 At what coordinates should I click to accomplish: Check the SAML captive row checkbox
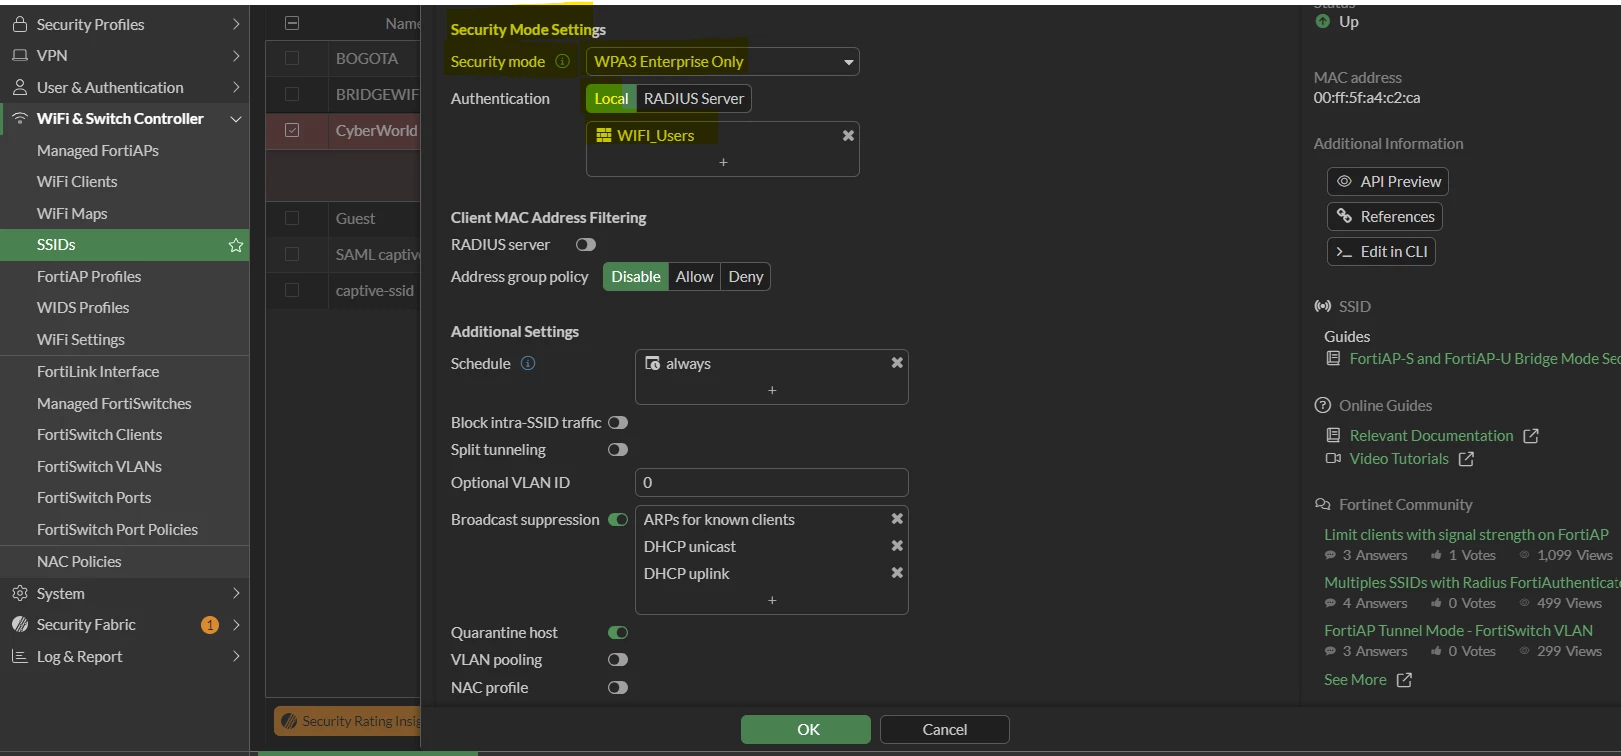(x=292, y=254)
